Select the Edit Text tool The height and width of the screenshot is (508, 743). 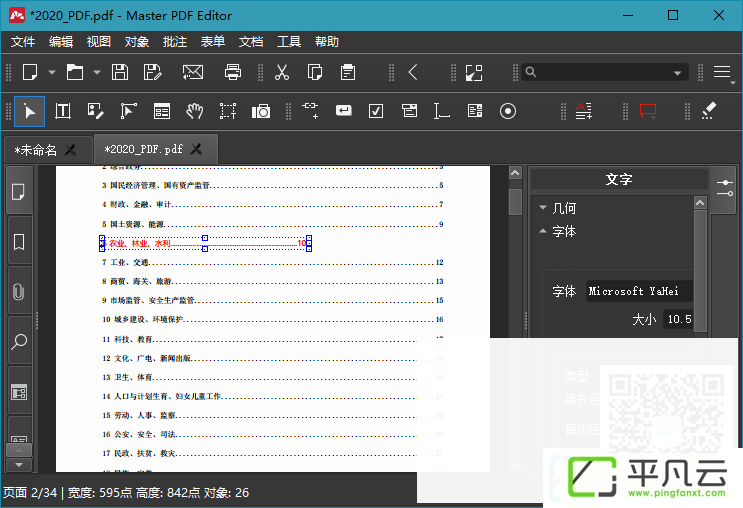click(x=63, y=111)
